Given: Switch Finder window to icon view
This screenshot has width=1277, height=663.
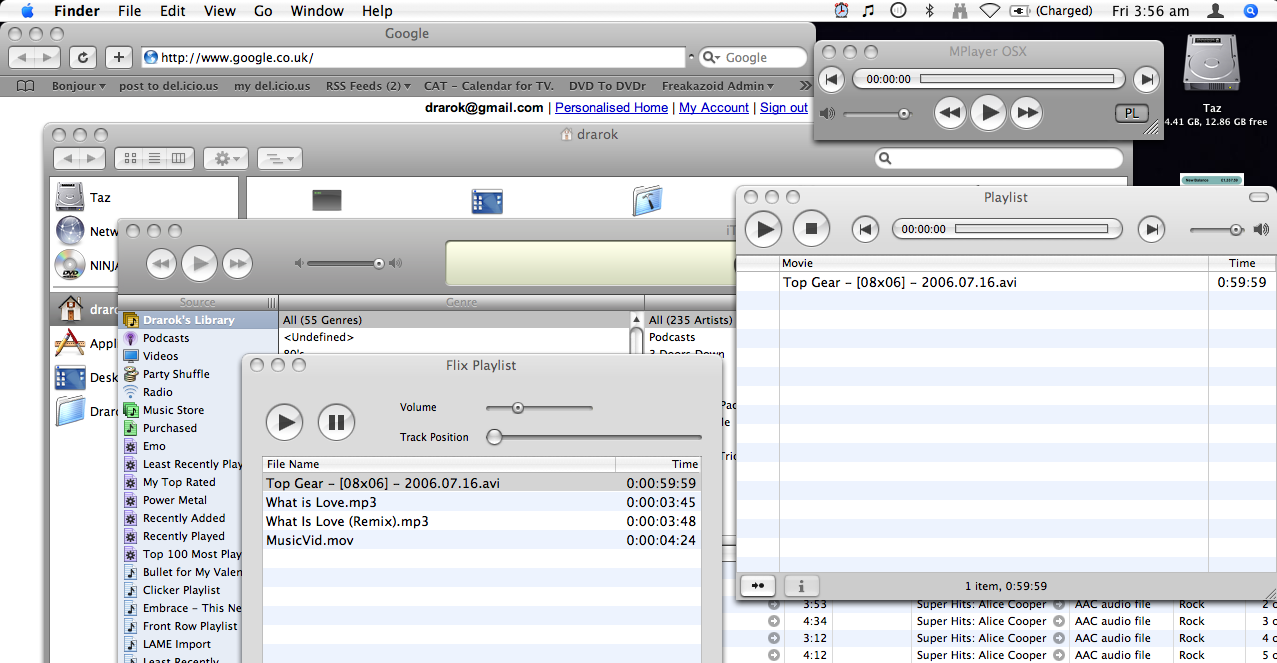Looking at the screenshot, I should pos(129,158).
